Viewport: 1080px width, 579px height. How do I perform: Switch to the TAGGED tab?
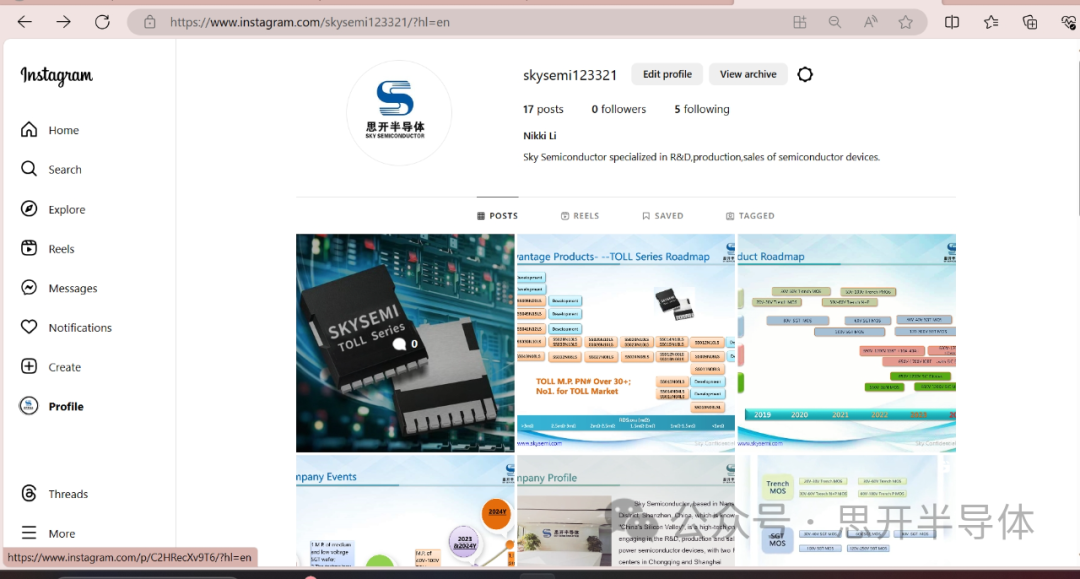(x=750, y=215)
